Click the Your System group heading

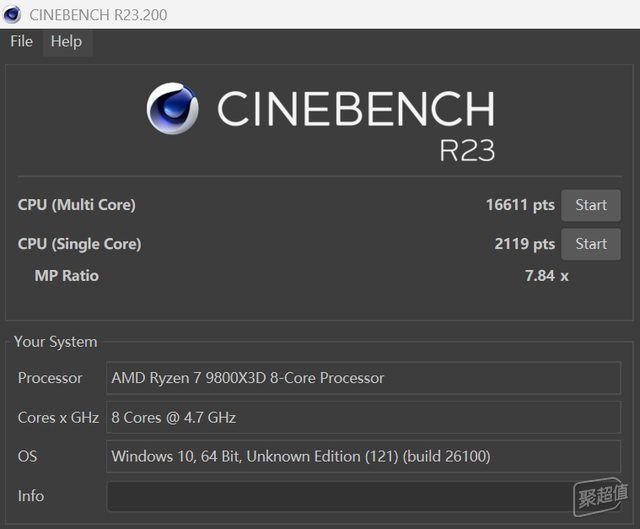point(56,342)
